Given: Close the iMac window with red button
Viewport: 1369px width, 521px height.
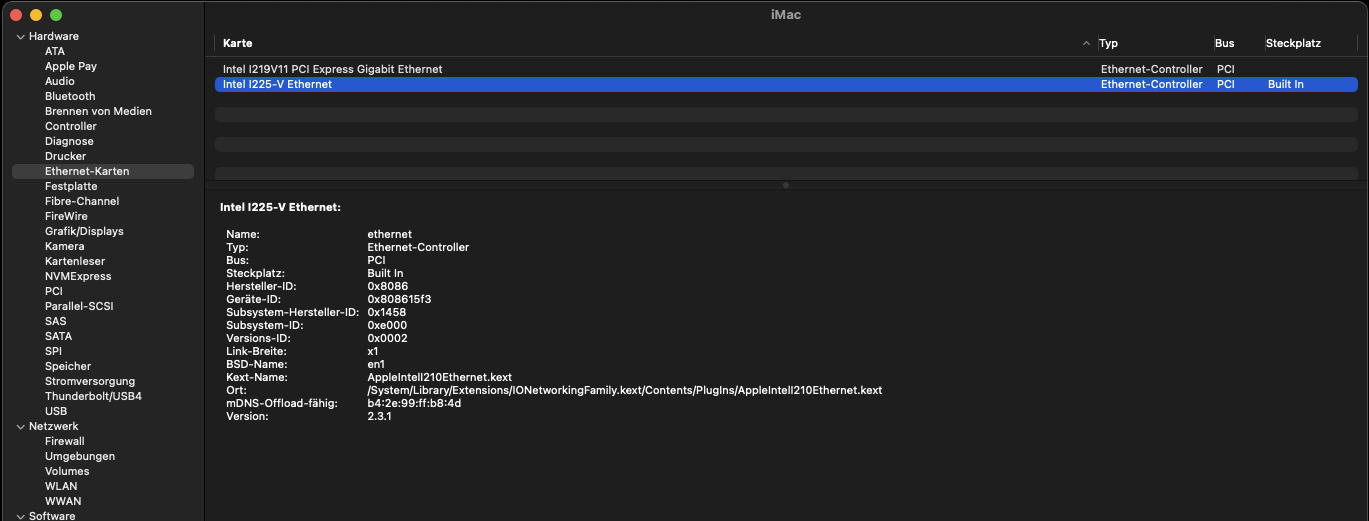Looking at the screenshot, I should (16, 15).
